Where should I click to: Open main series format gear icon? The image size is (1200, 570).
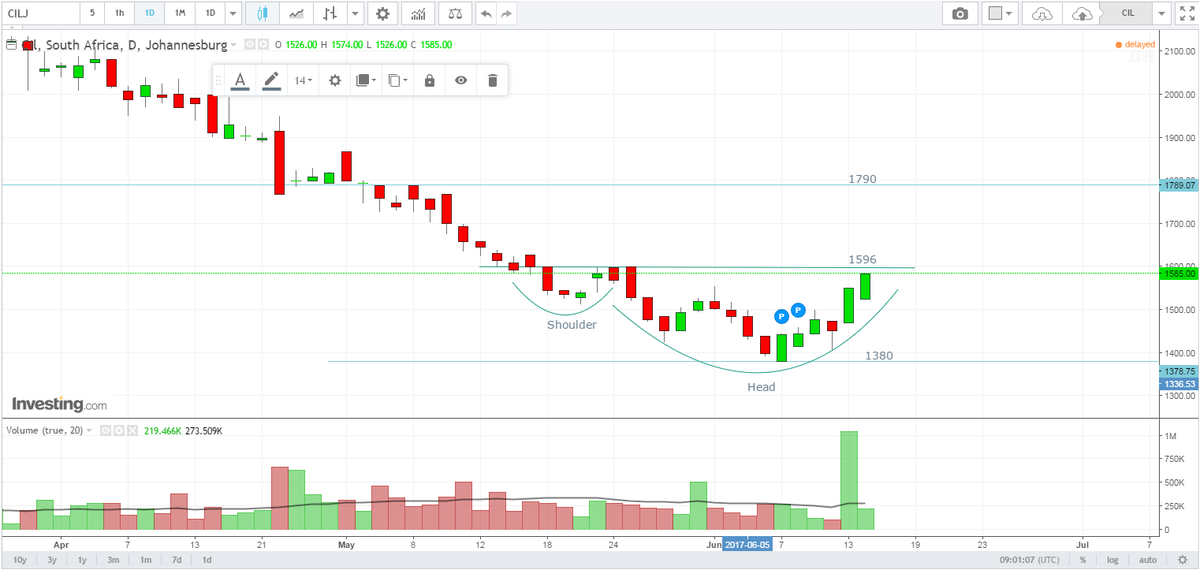pos(264,45)
